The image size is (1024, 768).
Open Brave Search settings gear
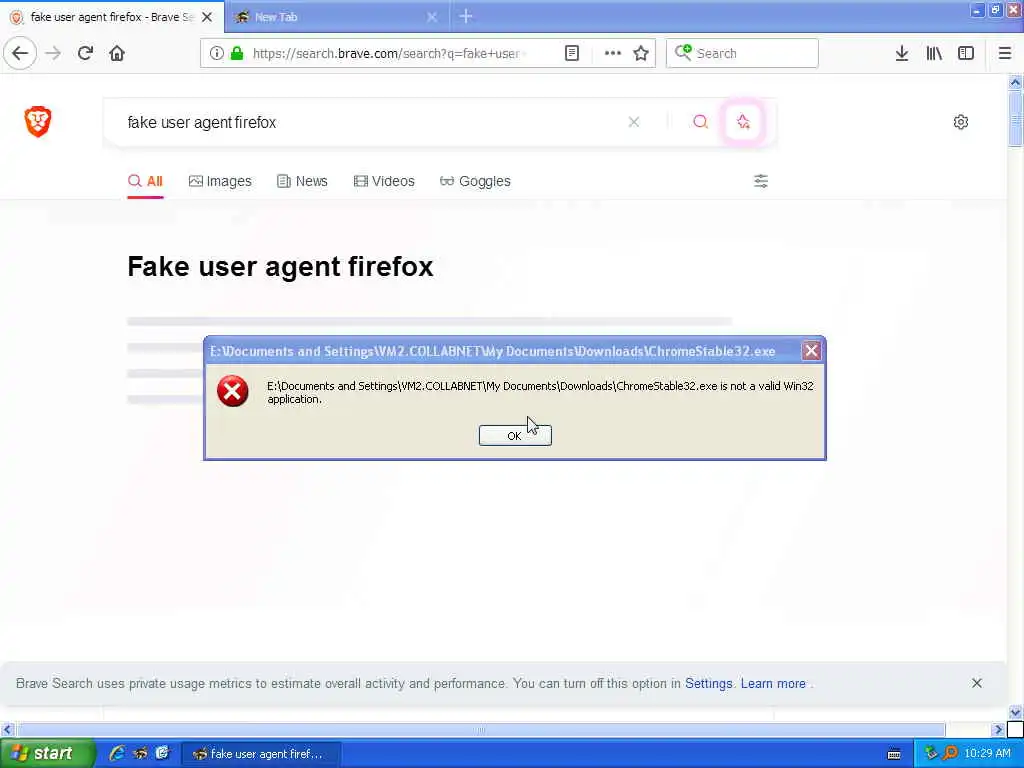pyautogui.click(x=961, y=121)
